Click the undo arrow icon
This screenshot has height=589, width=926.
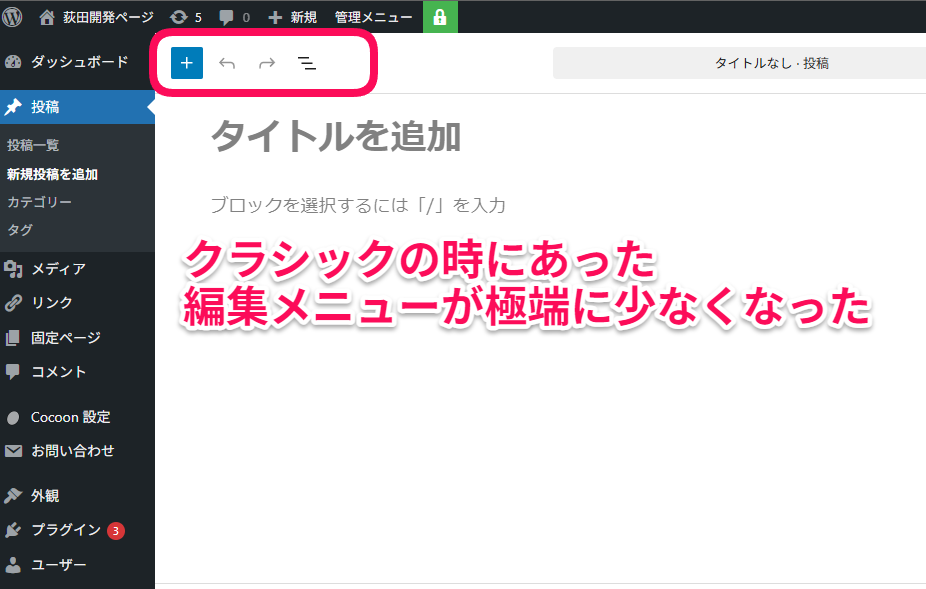tap(227, 63)
